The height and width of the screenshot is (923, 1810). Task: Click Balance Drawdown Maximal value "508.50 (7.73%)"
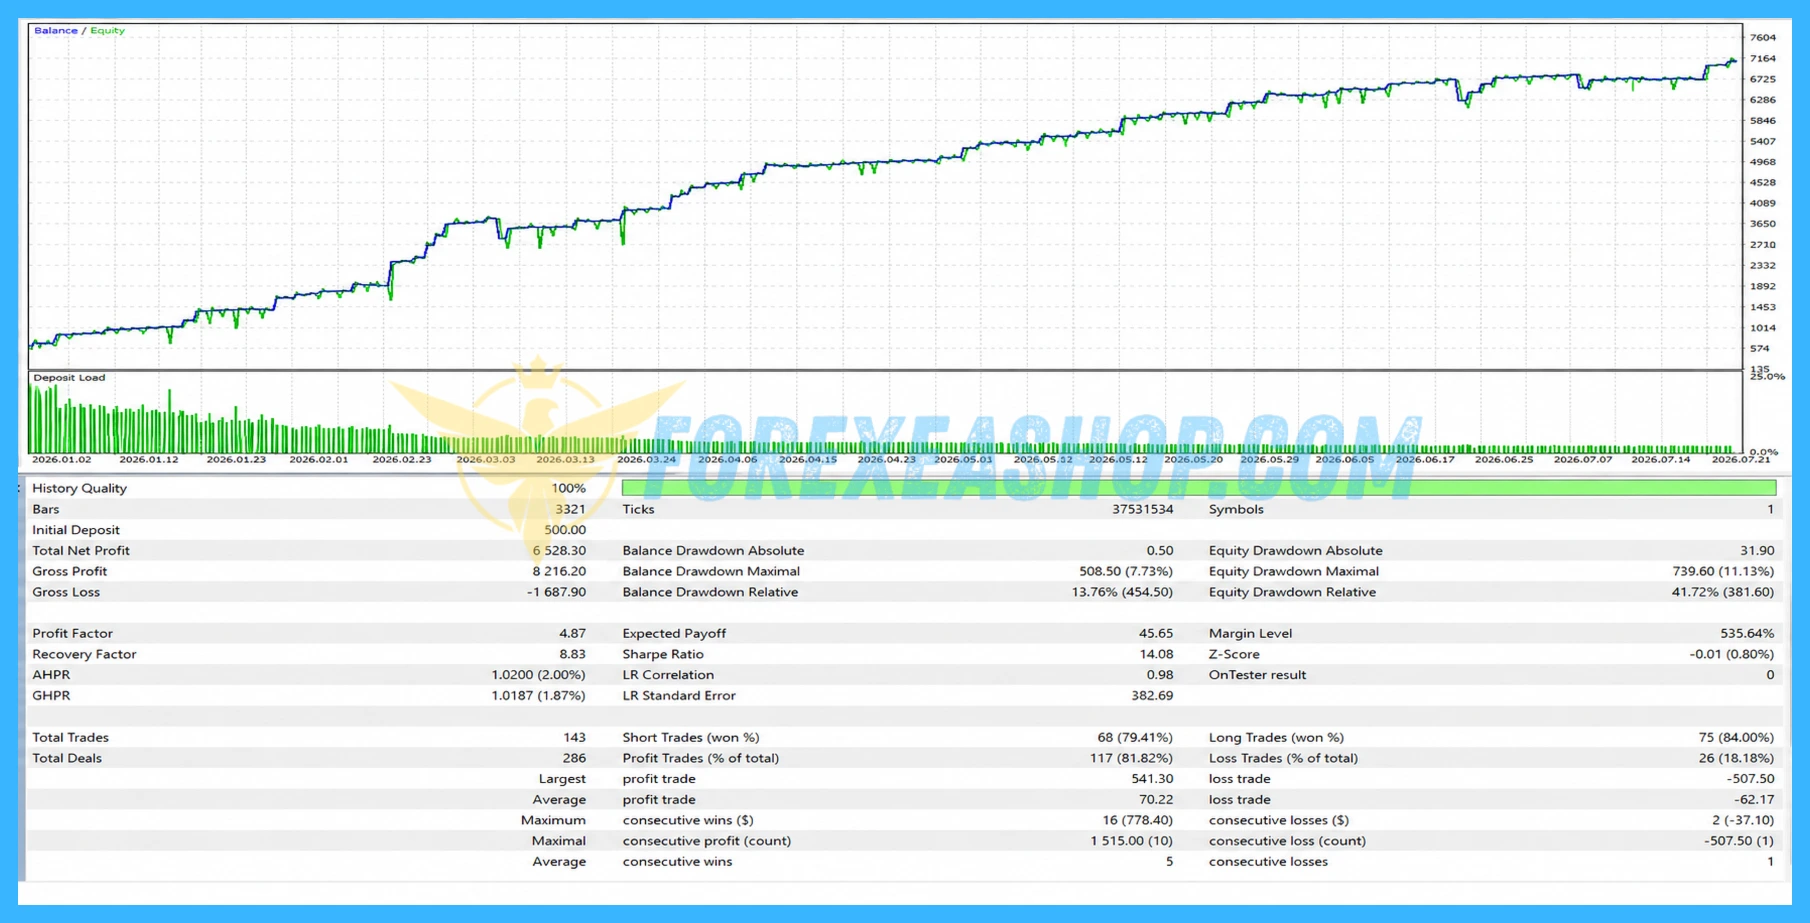click(1126, 572)
